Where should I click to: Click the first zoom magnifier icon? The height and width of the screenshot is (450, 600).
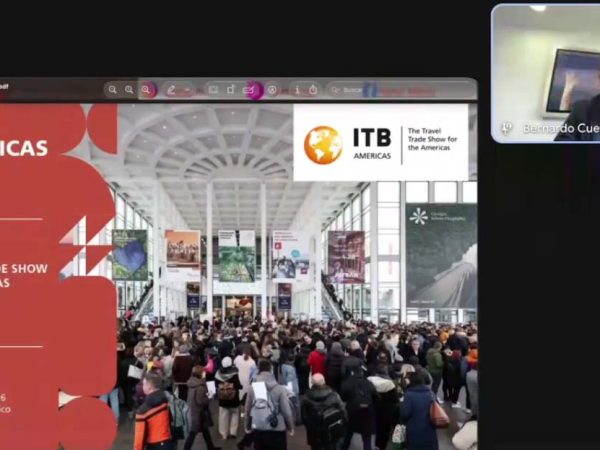point(112,90)
